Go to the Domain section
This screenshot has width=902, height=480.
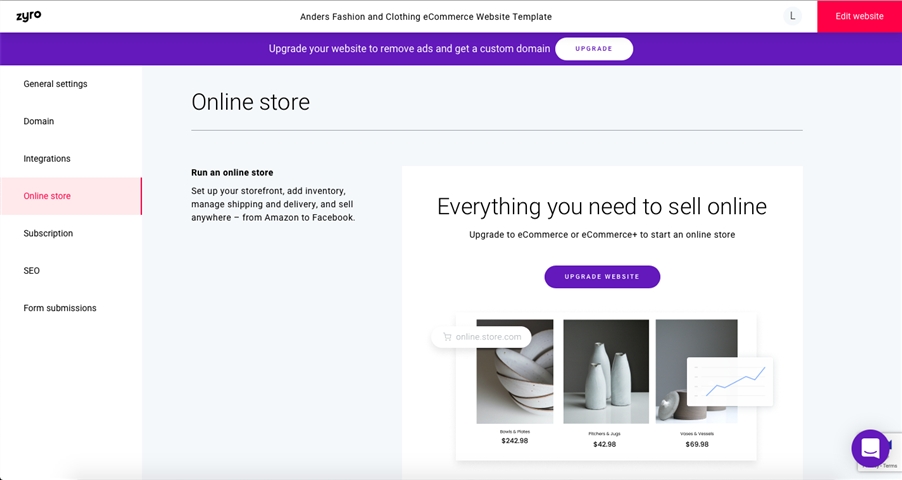coord(39,121)
